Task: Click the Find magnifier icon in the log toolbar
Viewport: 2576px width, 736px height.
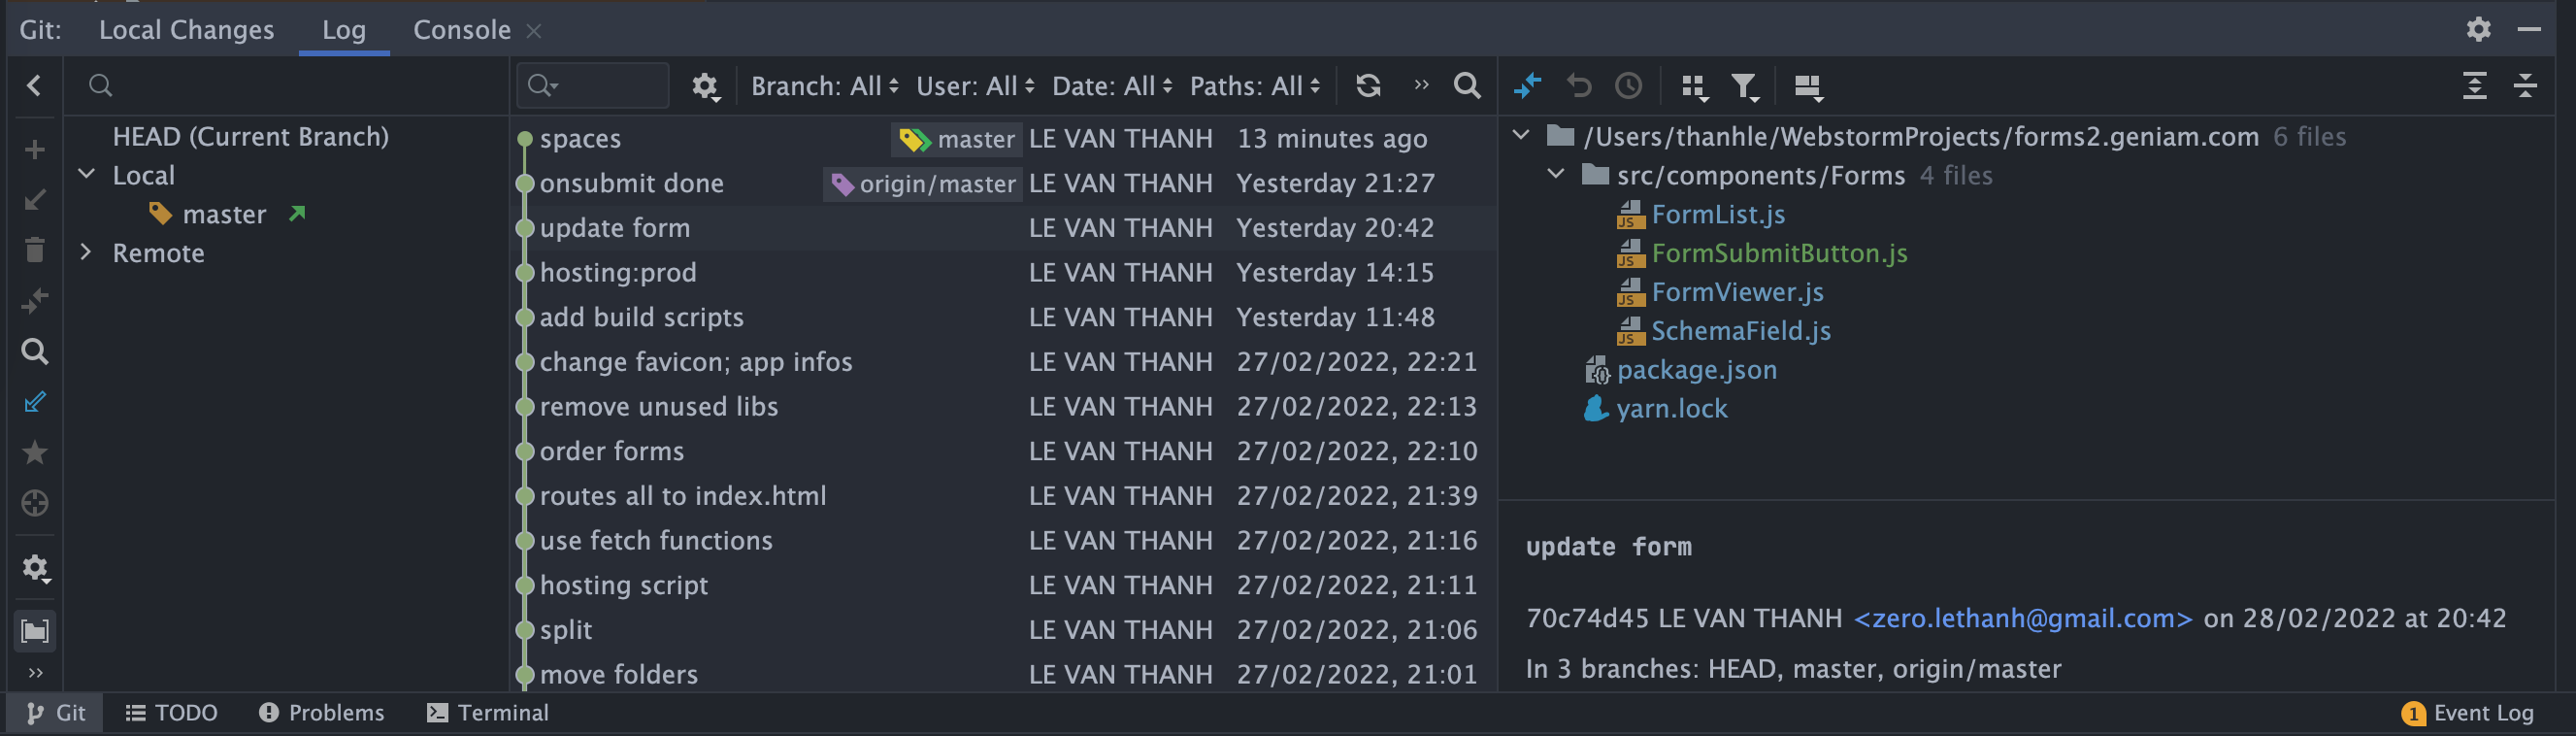Action: pos(1467,86)
